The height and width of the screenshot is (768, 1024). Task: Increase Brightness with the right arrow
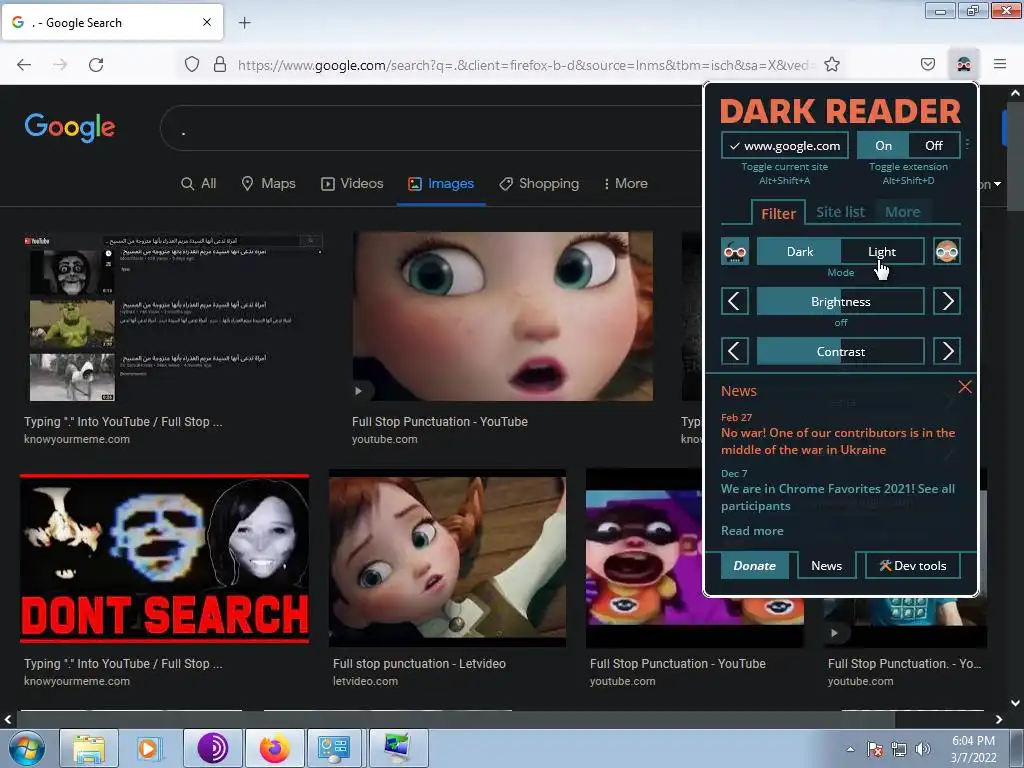947,301
